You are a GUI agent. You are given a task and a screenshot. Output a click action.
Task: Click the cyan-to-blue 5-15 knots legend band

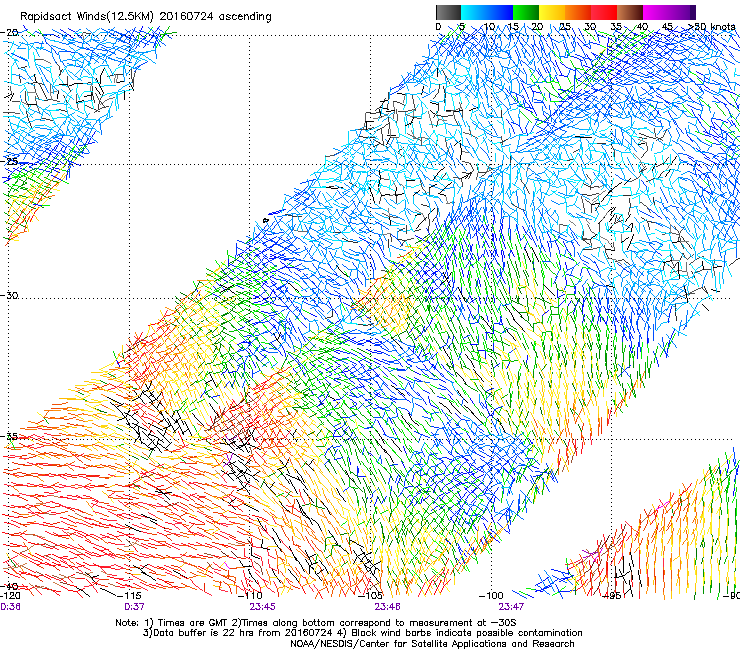[x=487, y=12]
